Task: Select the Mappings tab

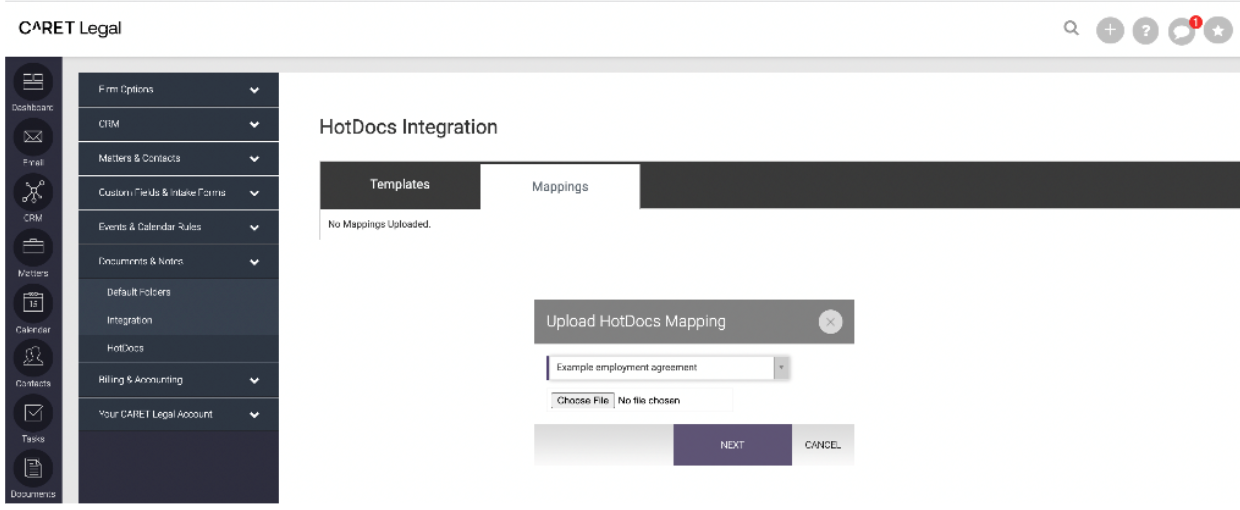Action: (560, 186)
